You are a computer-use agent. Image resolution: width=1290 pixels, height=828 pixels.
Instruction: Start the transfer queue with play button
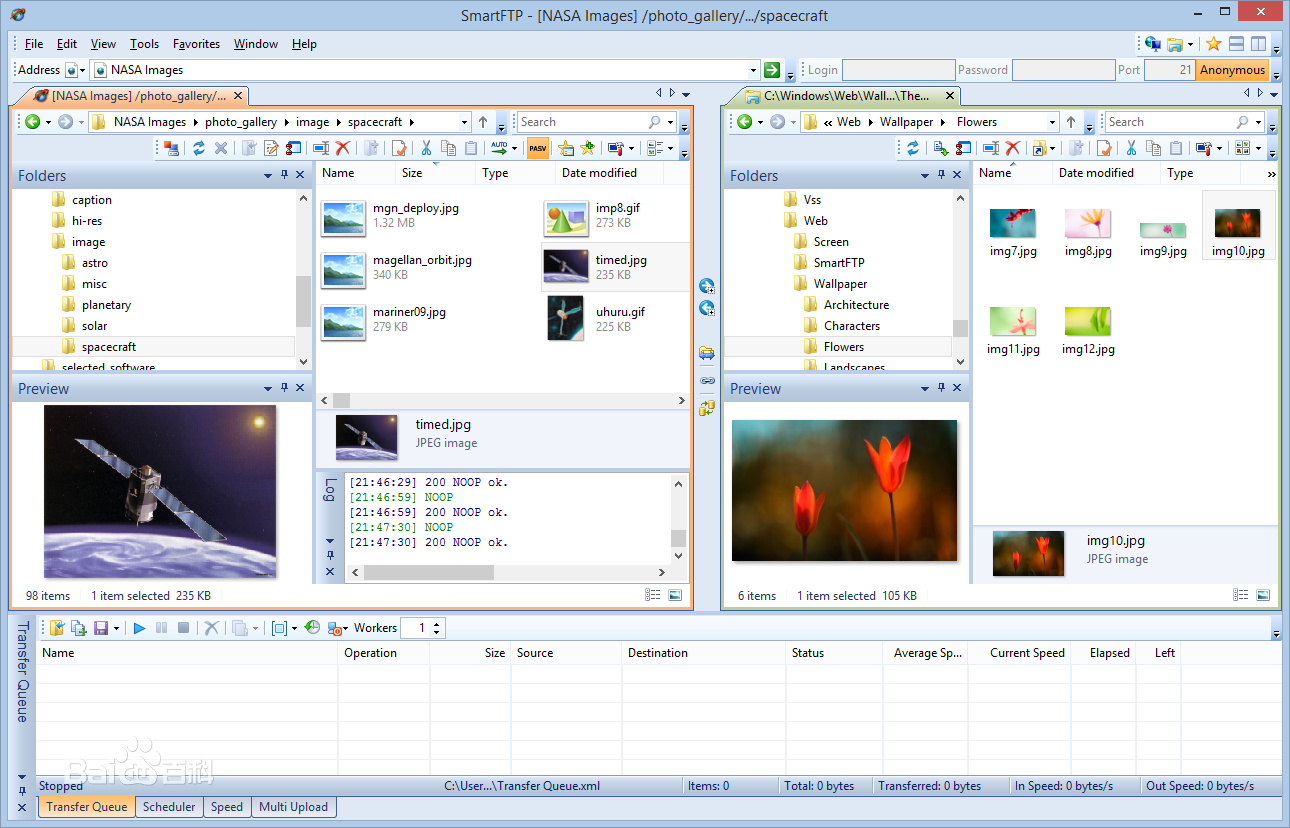click(139, 628)
